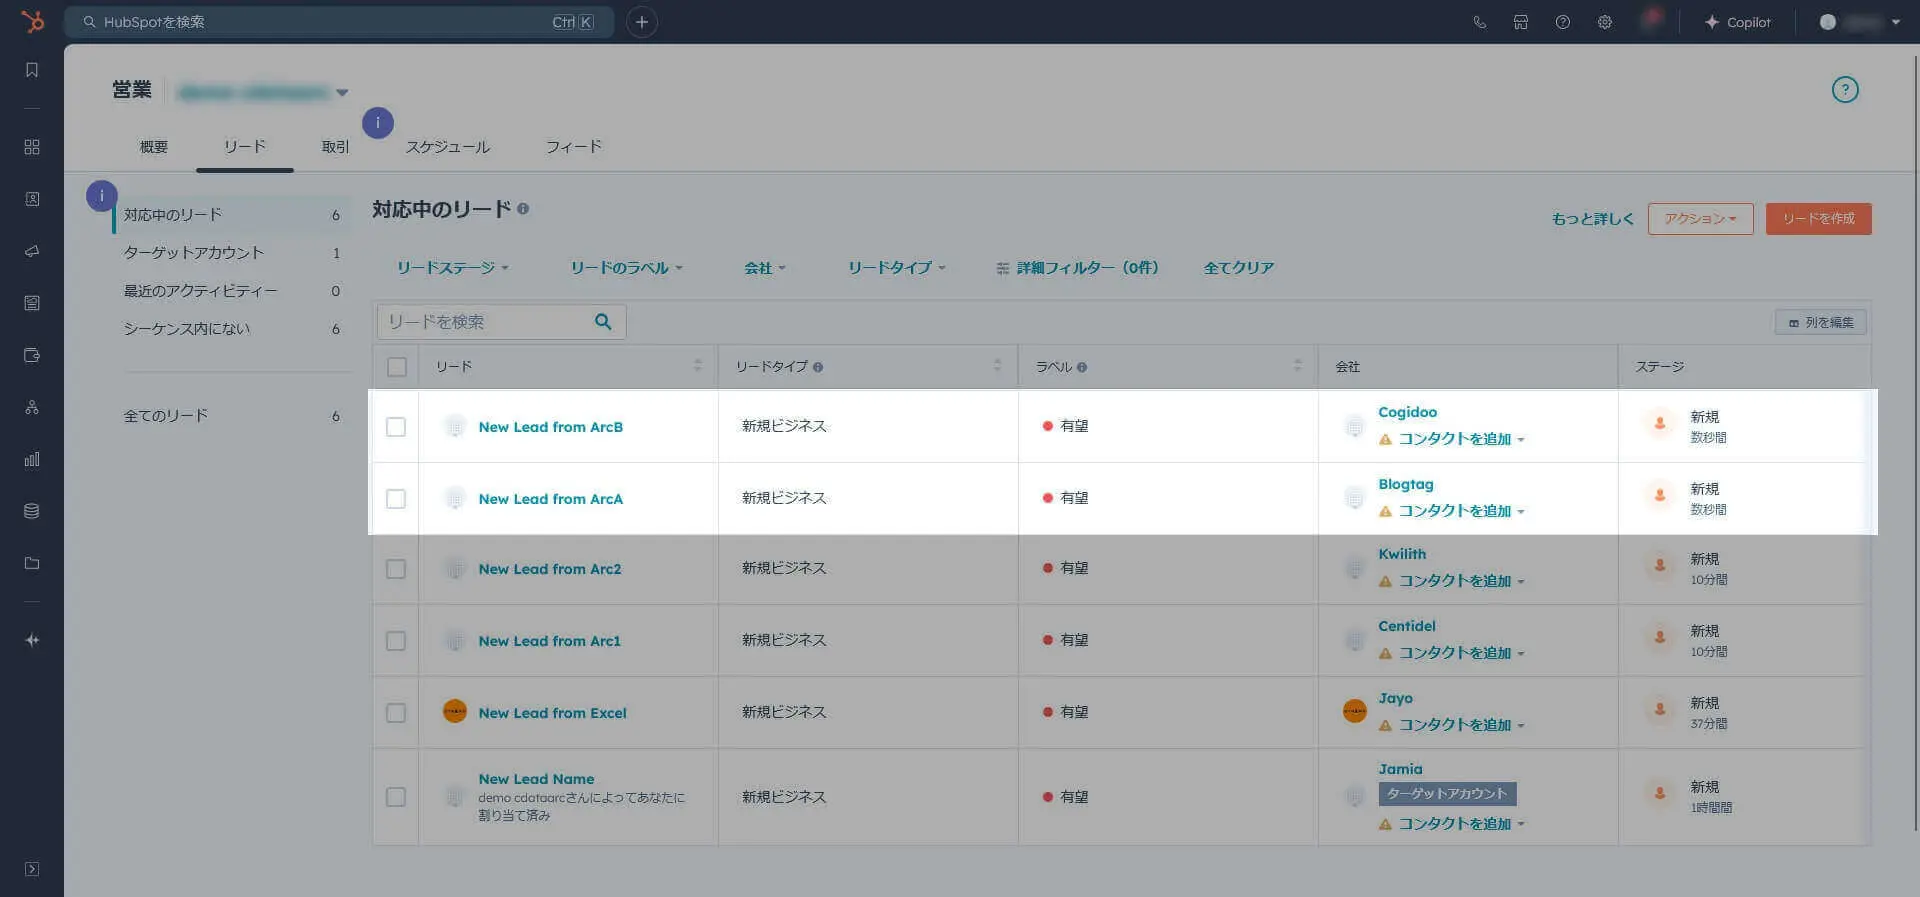The width and height of the screenshot is (1920, 897).
Task: Select ターゲットアカウント in the left list
Action: click(x=193, y=253)
